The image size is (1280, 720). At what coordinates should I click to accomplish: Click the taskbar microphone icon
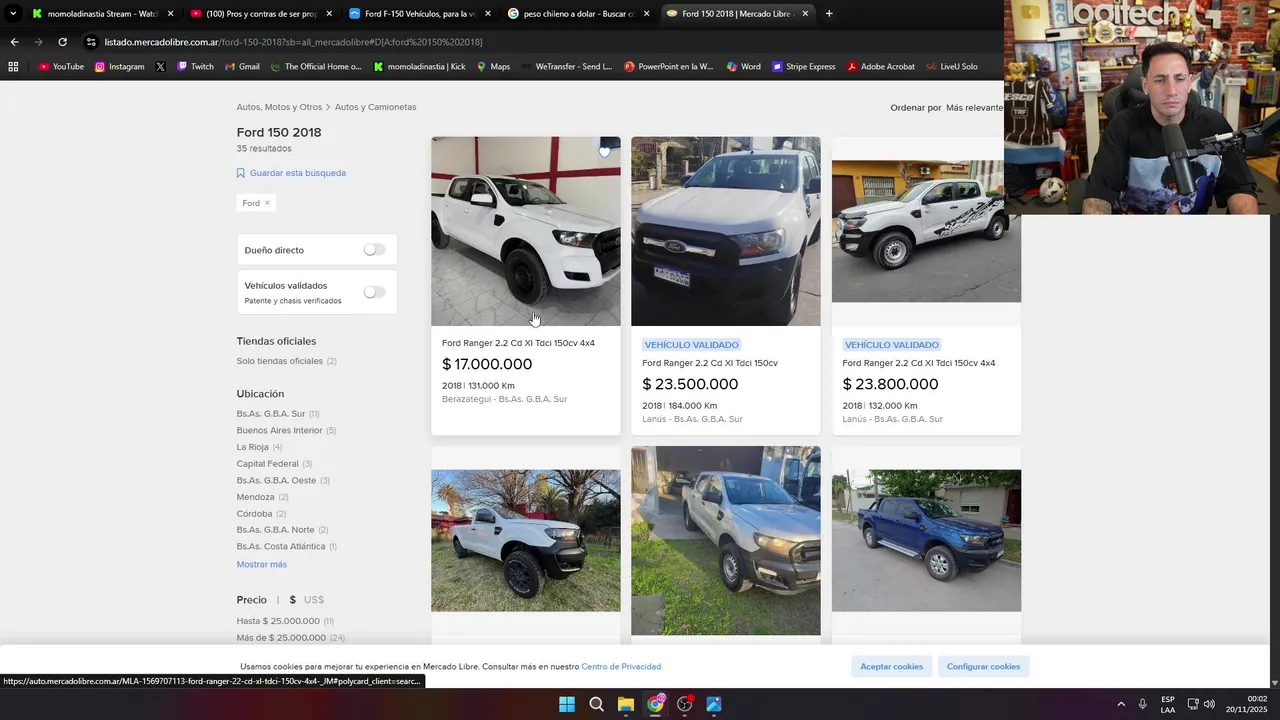point(1142,704)
